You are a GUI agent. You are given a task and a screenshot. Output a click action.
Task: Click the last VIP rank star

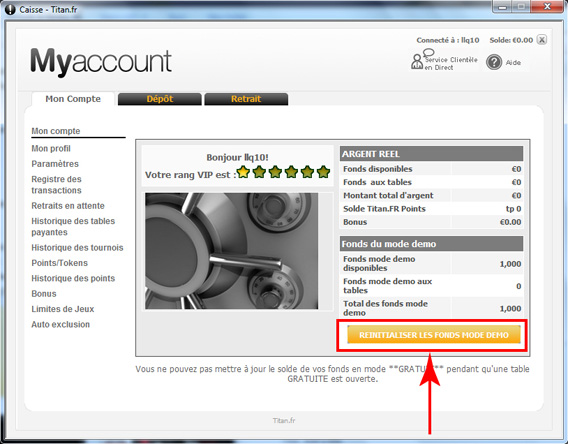coord(323,172)
